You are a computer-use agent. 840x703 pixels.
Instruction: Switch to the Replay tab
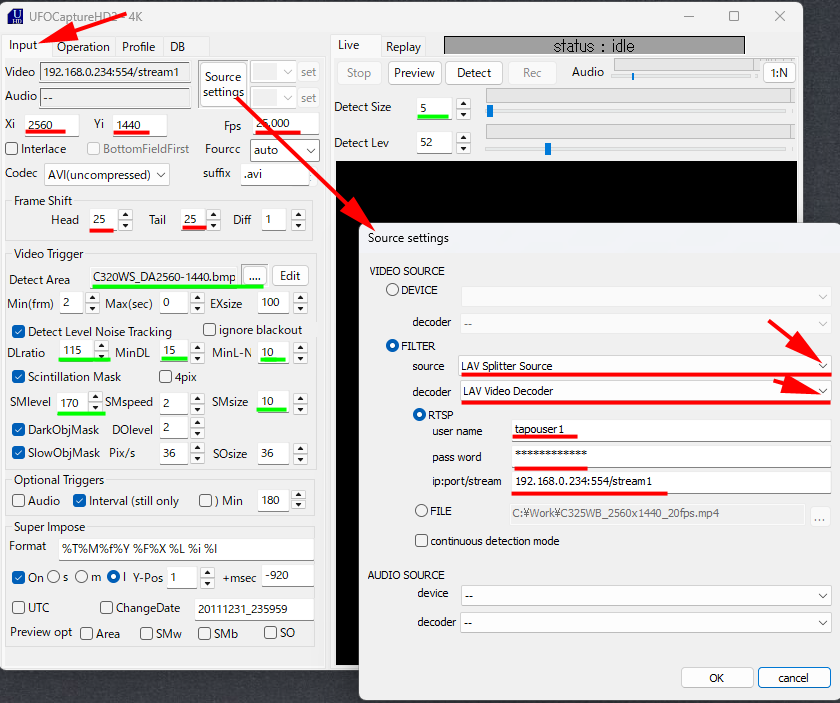(x=403, y=47)
